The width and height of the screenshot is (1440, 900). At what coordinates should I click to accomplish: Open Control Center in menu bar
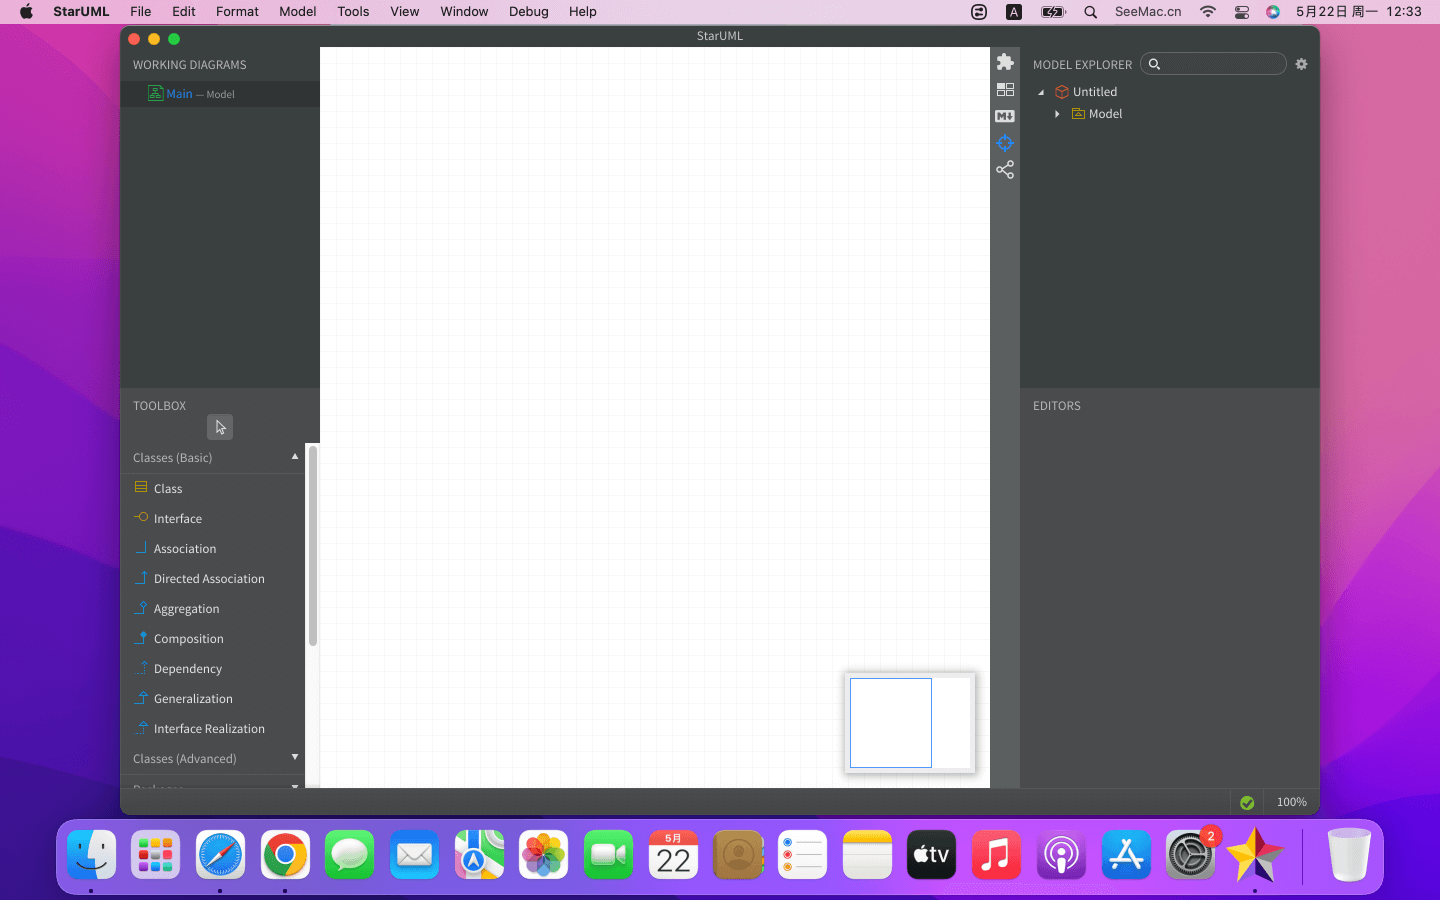pos(1241,12)
